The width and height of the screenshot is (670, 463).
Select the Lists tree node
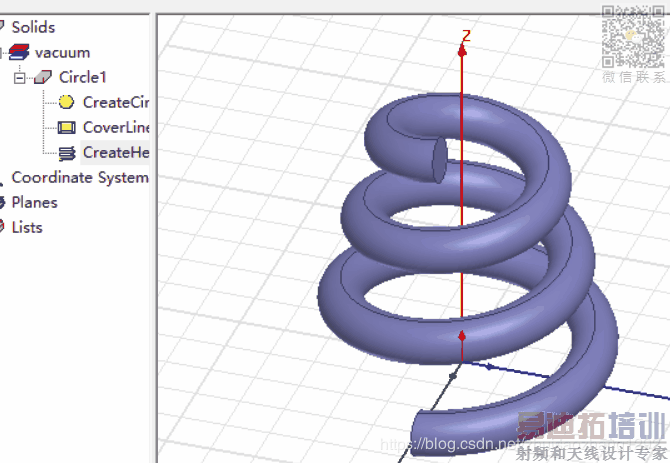click(26, 227)
